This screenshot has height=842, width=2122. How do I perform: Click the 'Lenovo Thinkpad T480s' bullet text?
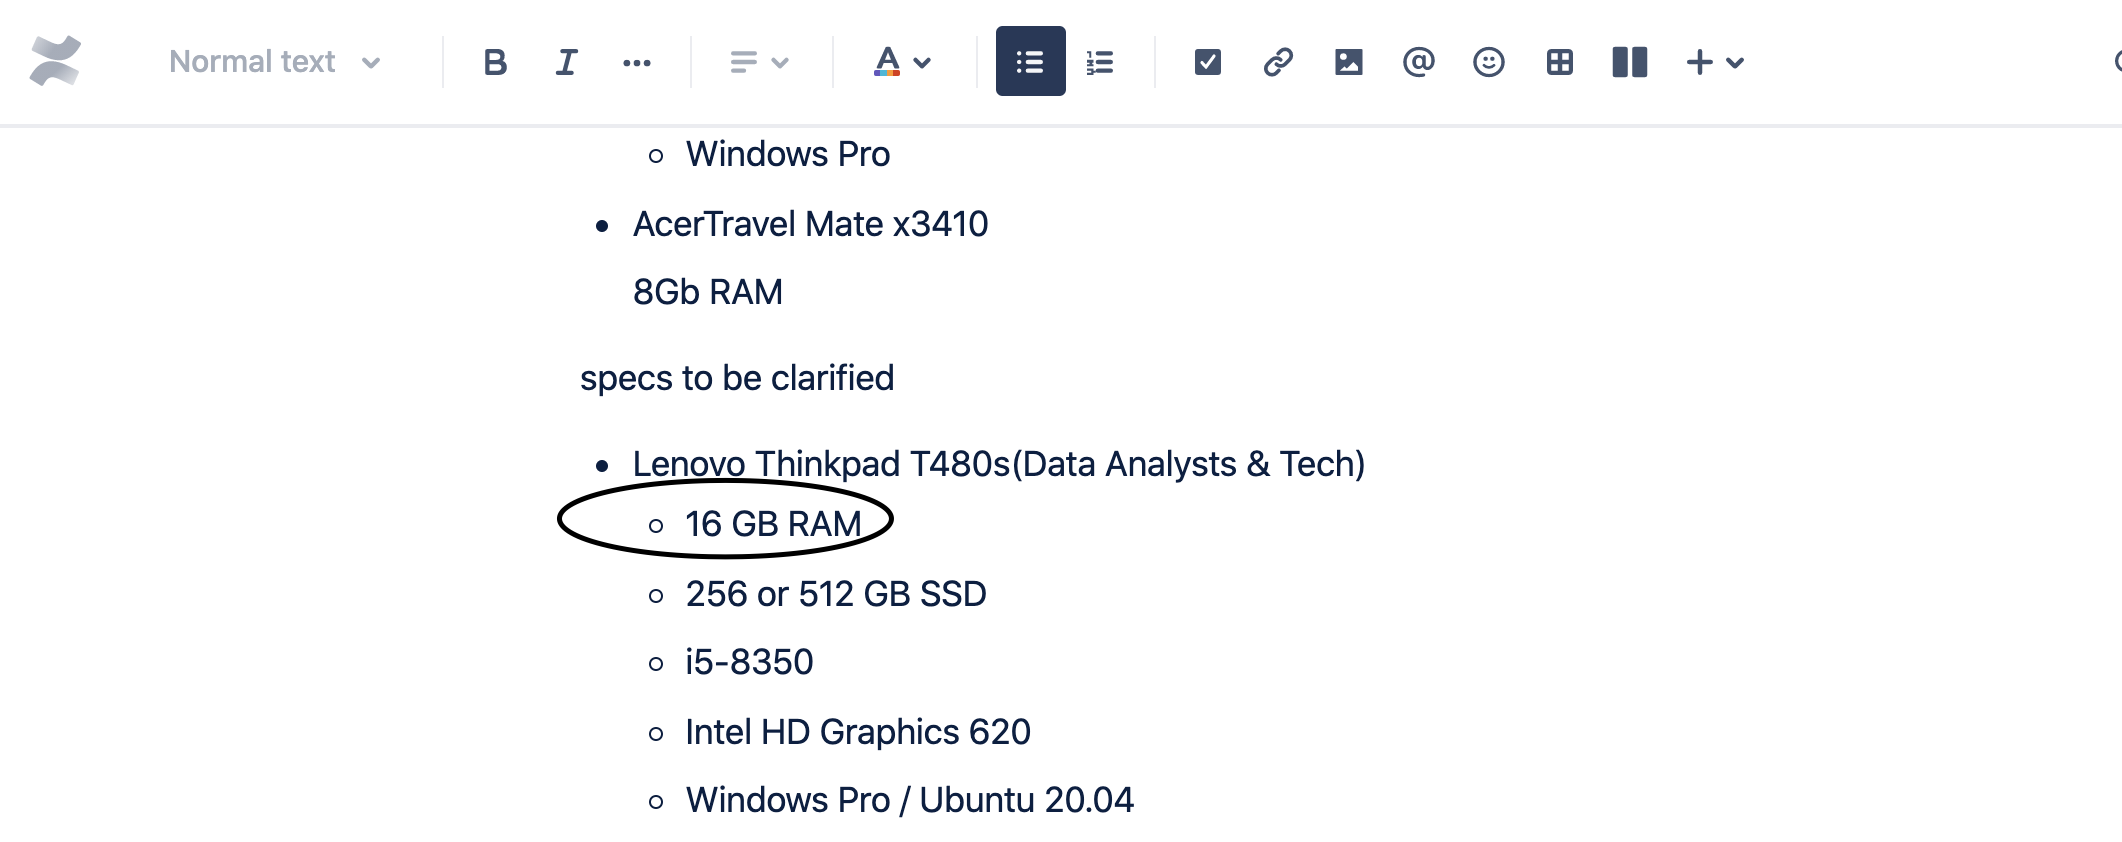tap(999, 464)
